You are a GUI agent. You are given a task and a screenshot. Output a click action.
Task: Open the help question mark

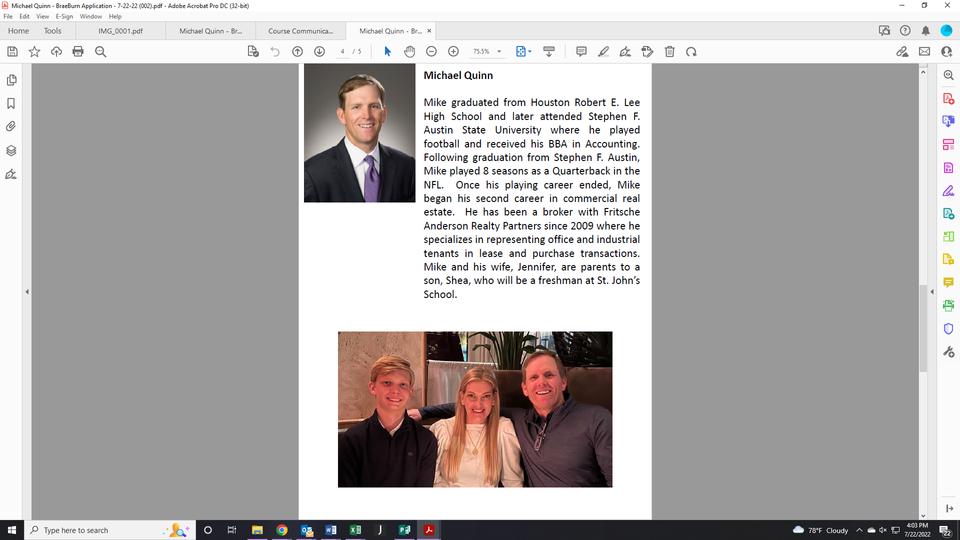pos(905,31)
